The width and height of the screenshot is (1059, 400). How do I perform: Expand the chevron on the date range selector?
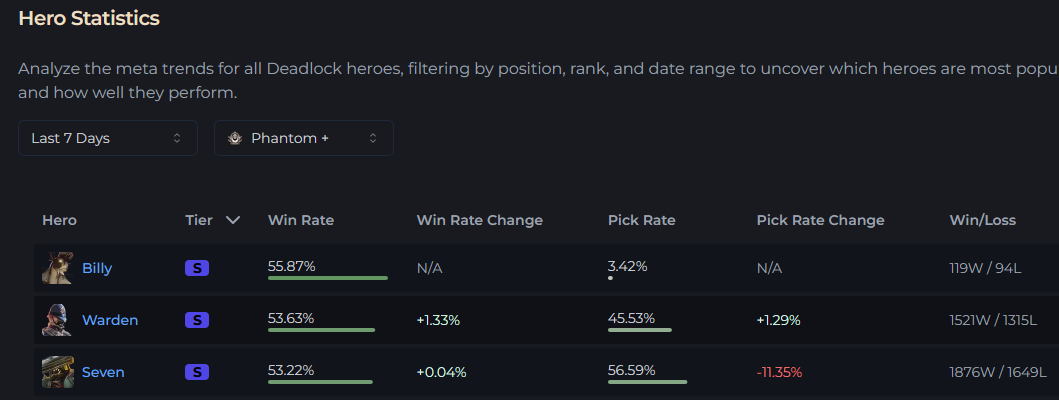(x=177, y=139)
